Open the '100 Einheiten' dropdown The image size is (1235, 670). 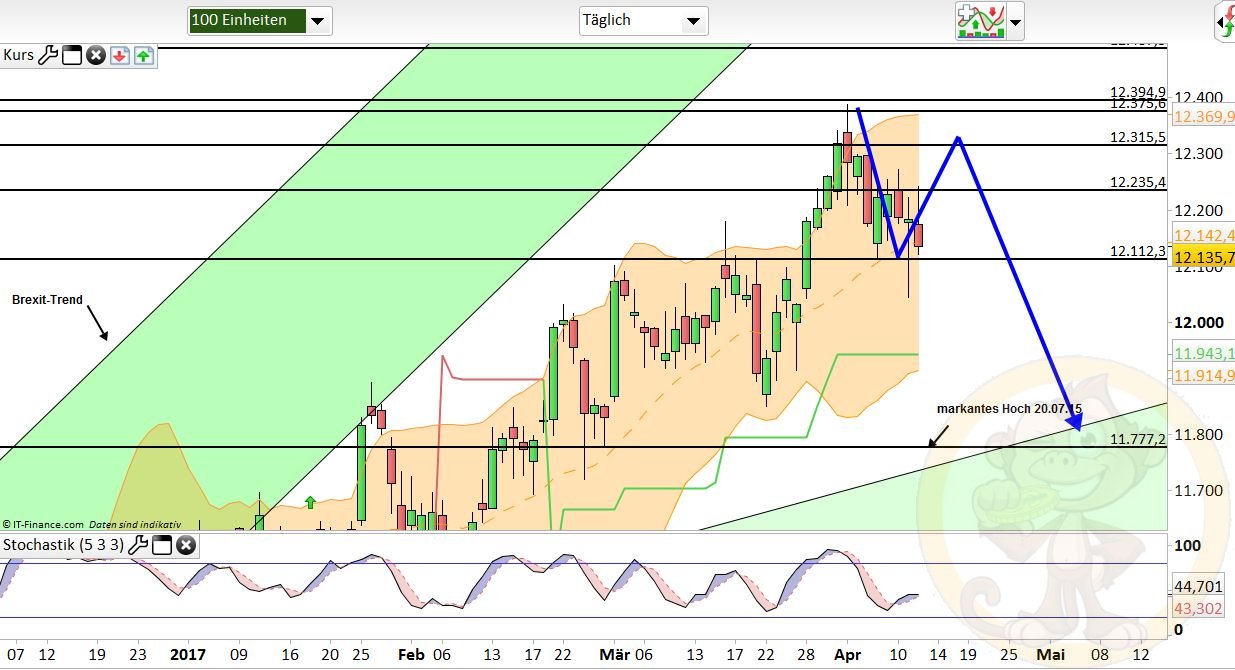pos(318,20)
